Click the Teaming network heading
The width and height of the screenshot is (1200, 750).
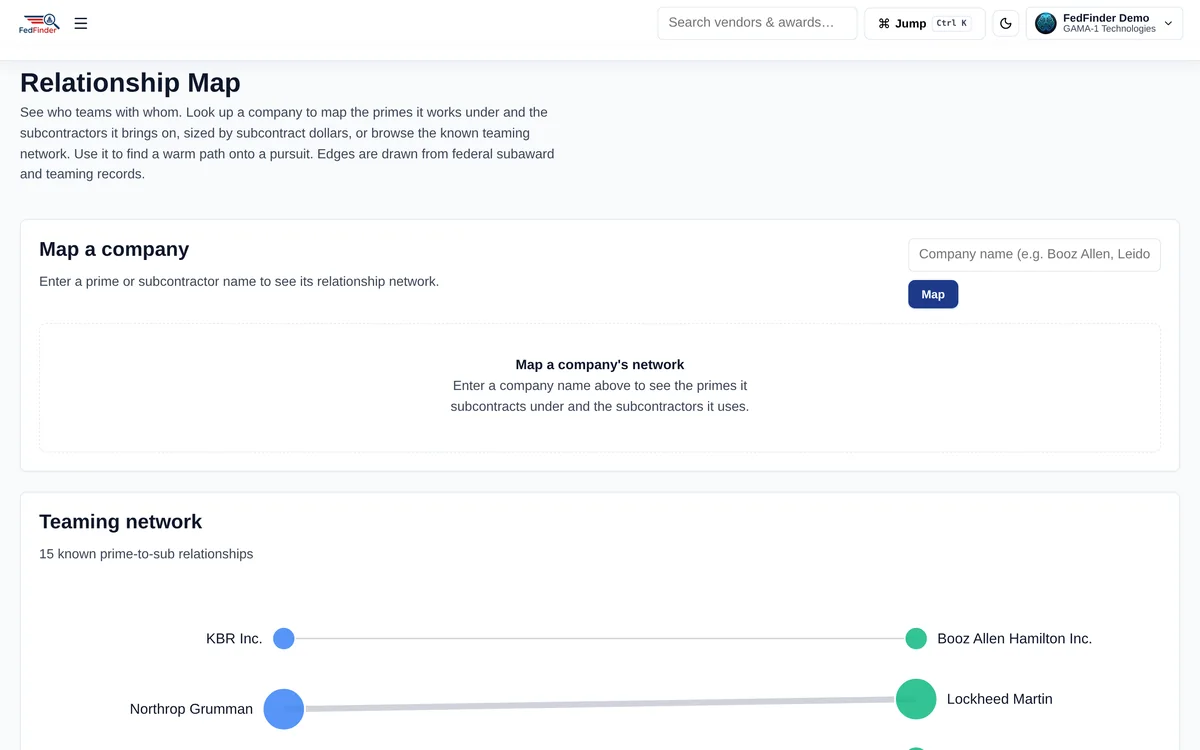point(121,521)
